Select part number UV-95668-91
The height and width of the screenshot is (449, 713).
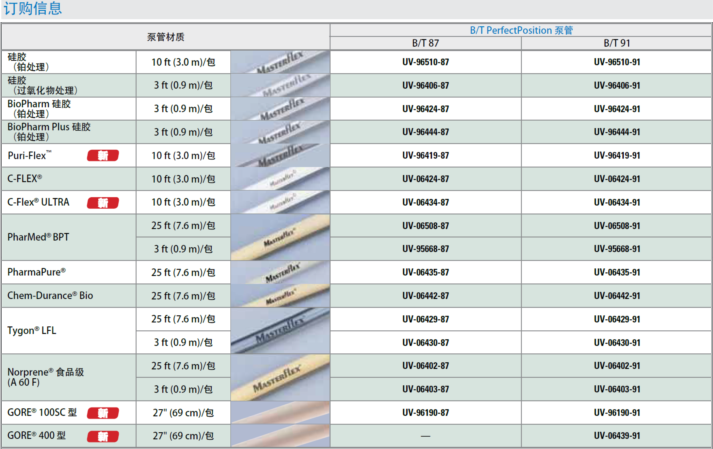pyautogui.click(x=617, y=249)
